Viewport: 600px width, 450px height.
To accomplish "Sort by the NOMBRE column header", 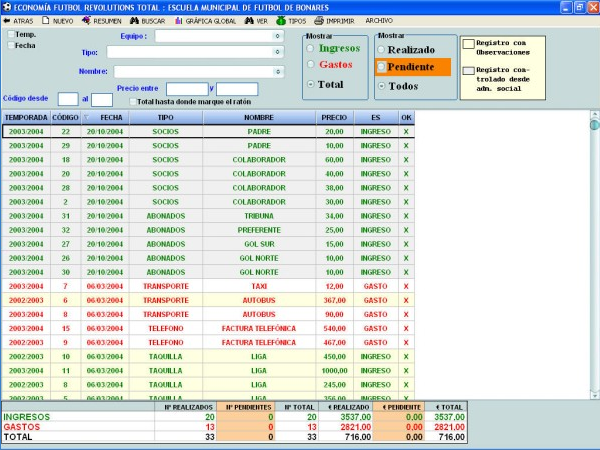I will pyautogui.click(x=259, y=118).
